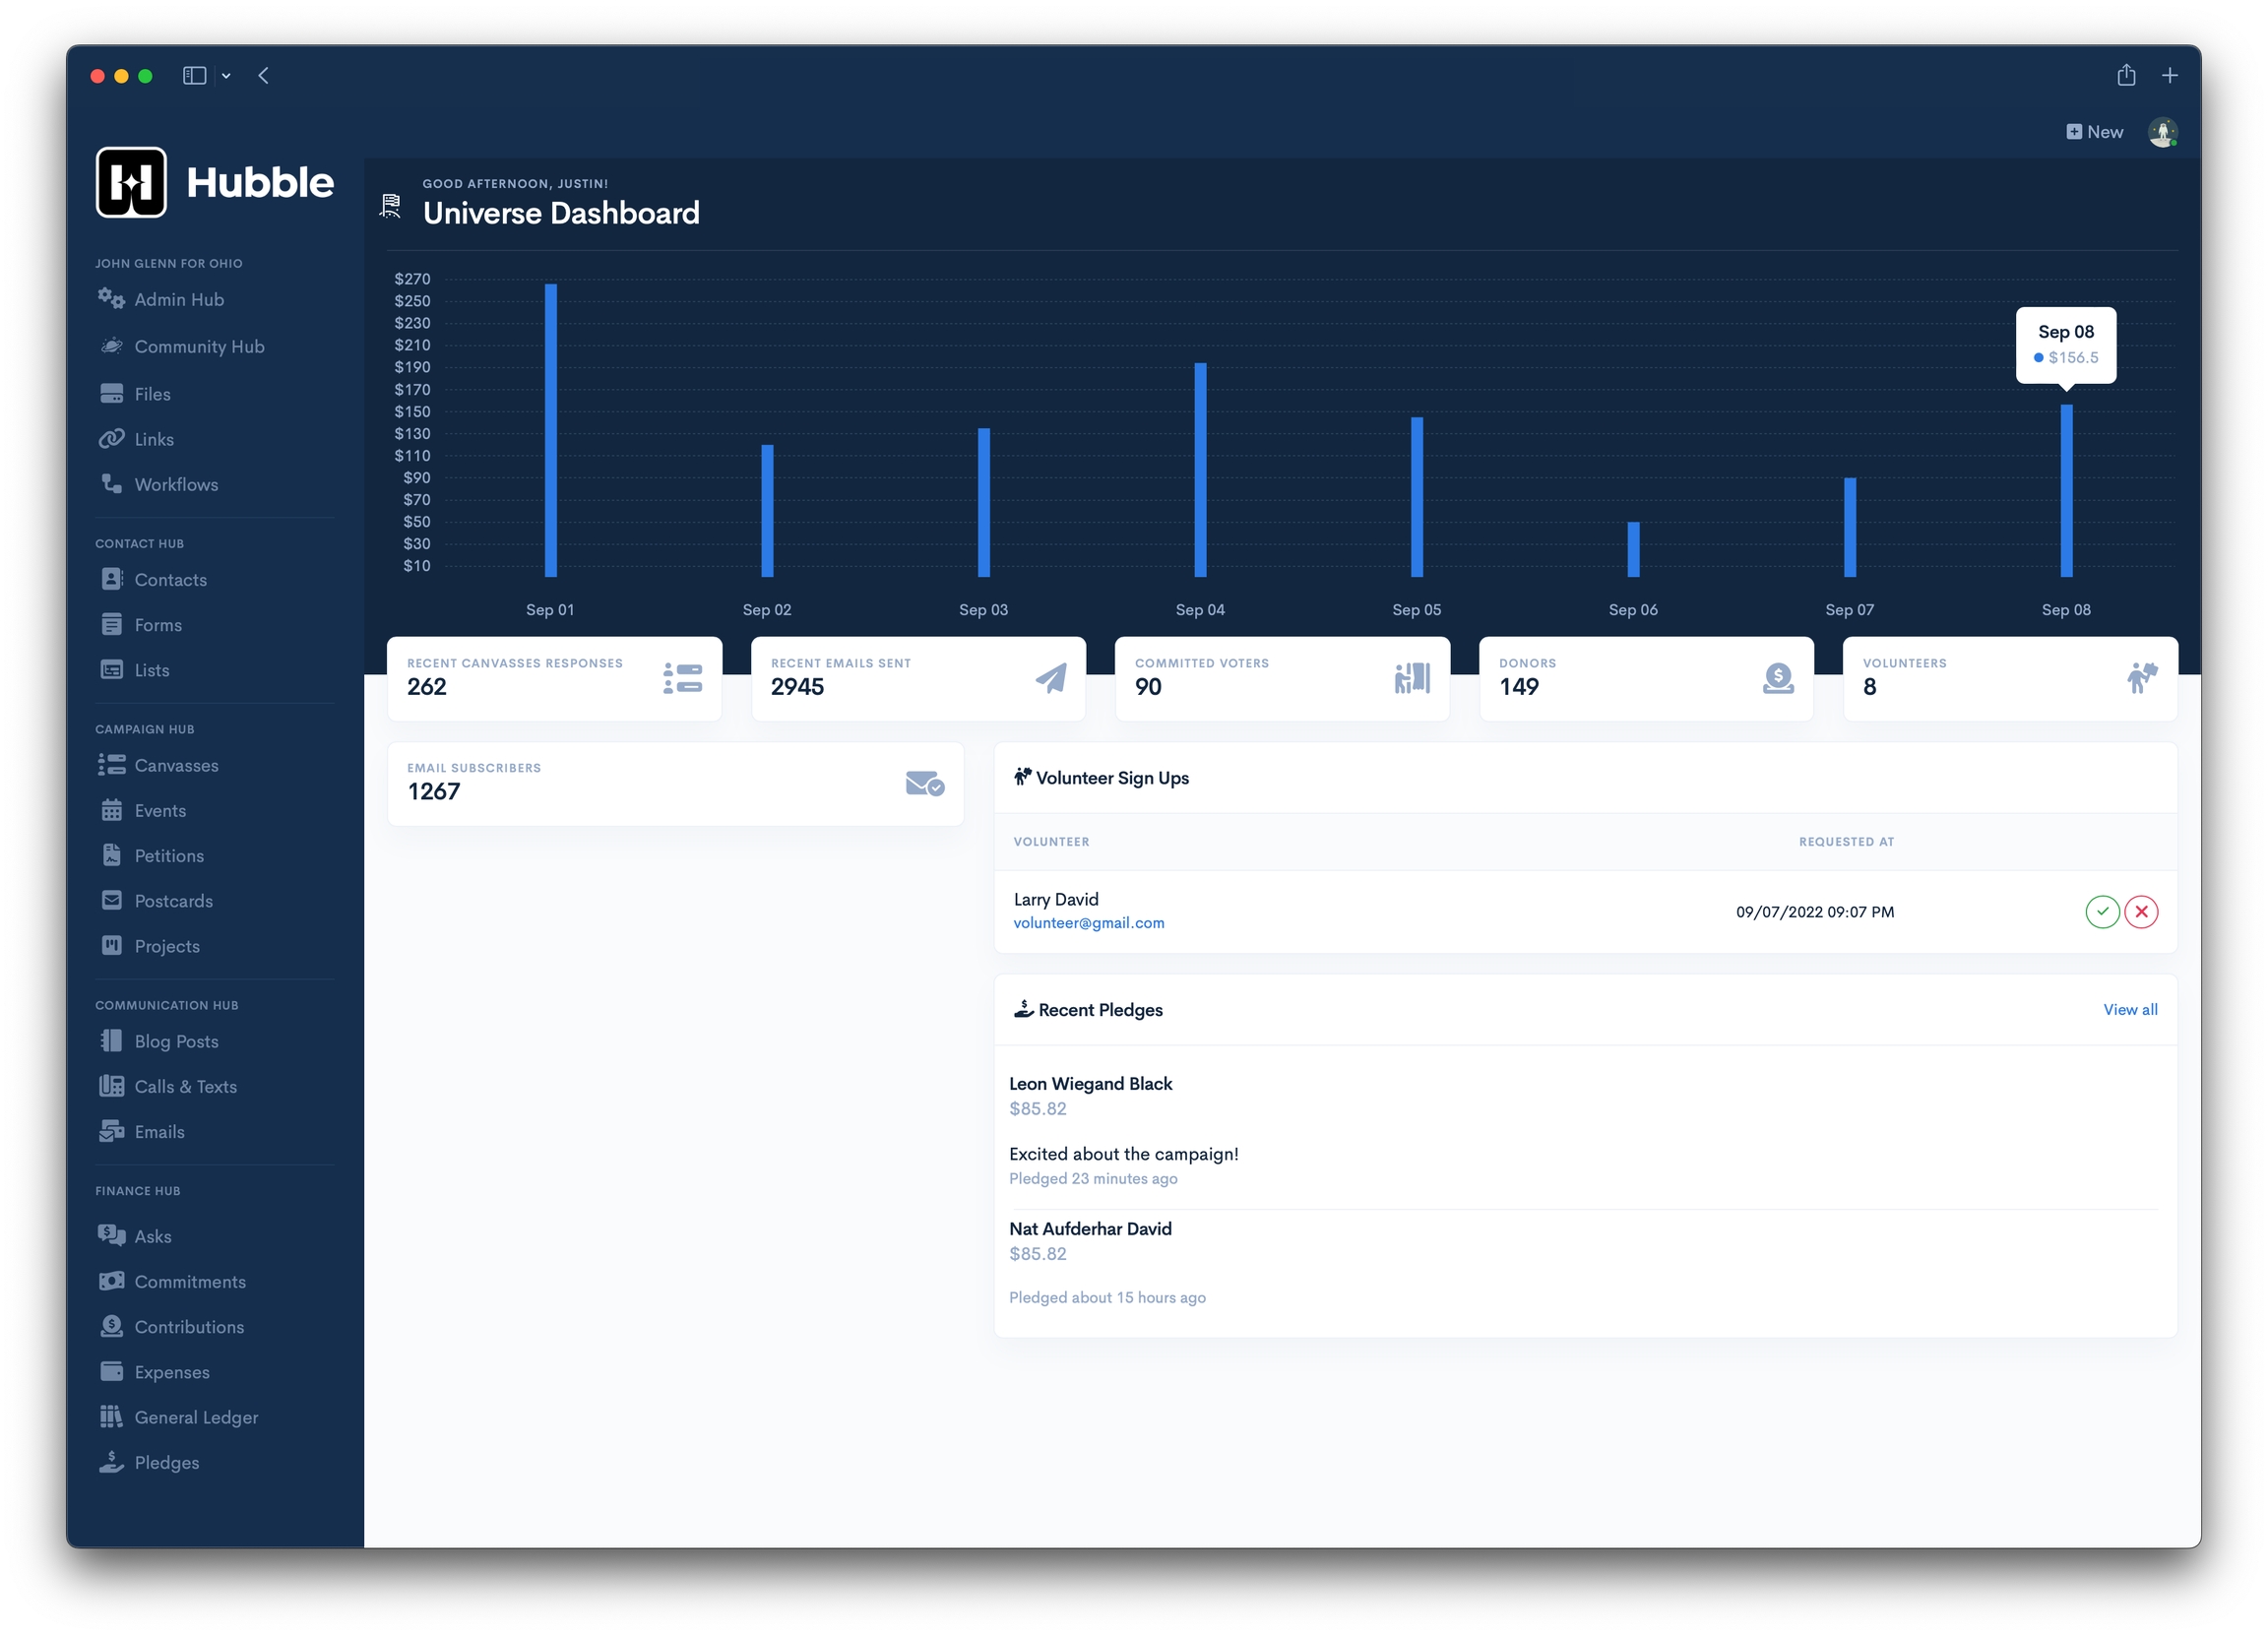
Task: Open the user avatar menu
Action: pos(2162,132)
